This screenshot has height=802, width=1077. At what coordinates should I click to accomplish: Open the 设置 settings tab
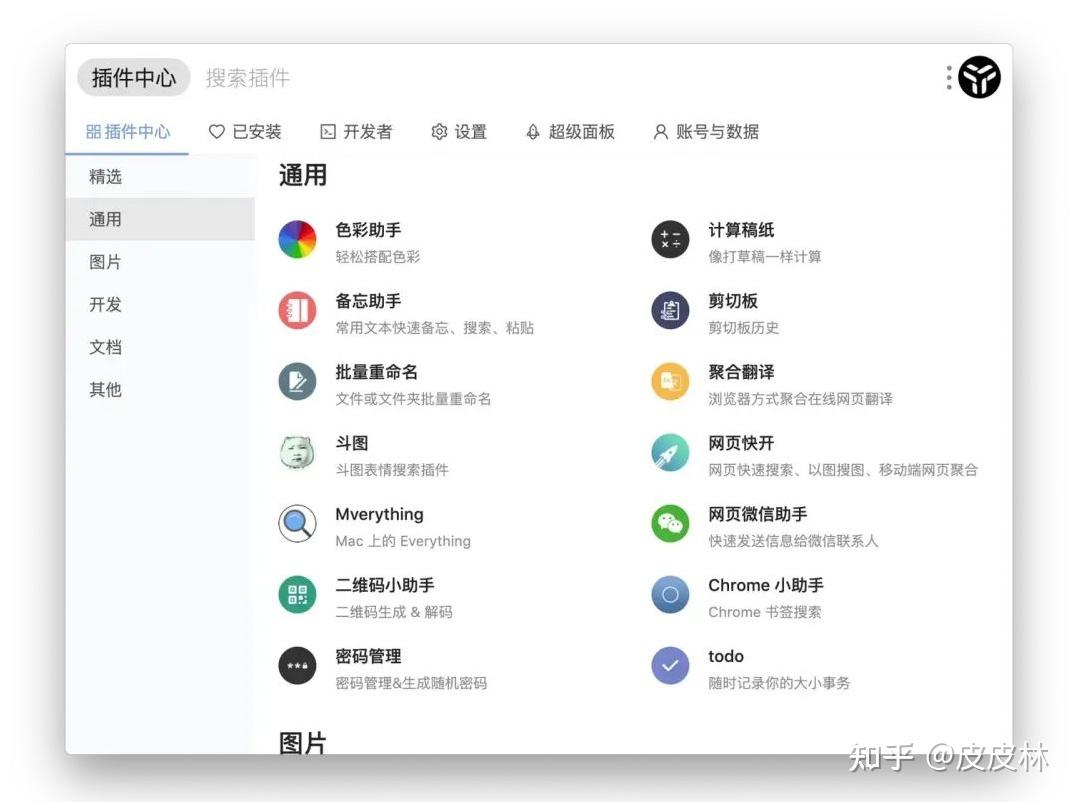pos(459,131)
